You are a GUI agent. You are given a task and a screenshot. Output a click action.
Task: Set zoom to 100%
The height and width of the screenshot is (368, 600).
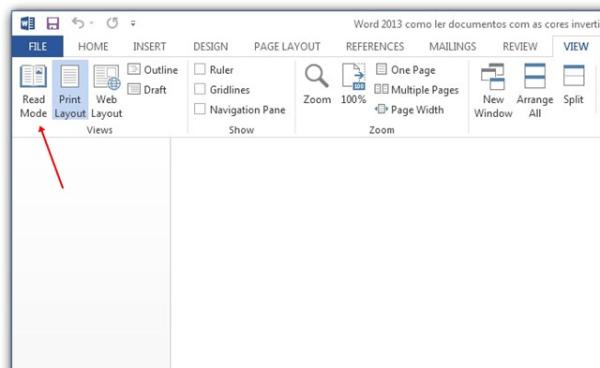(354, 85)
